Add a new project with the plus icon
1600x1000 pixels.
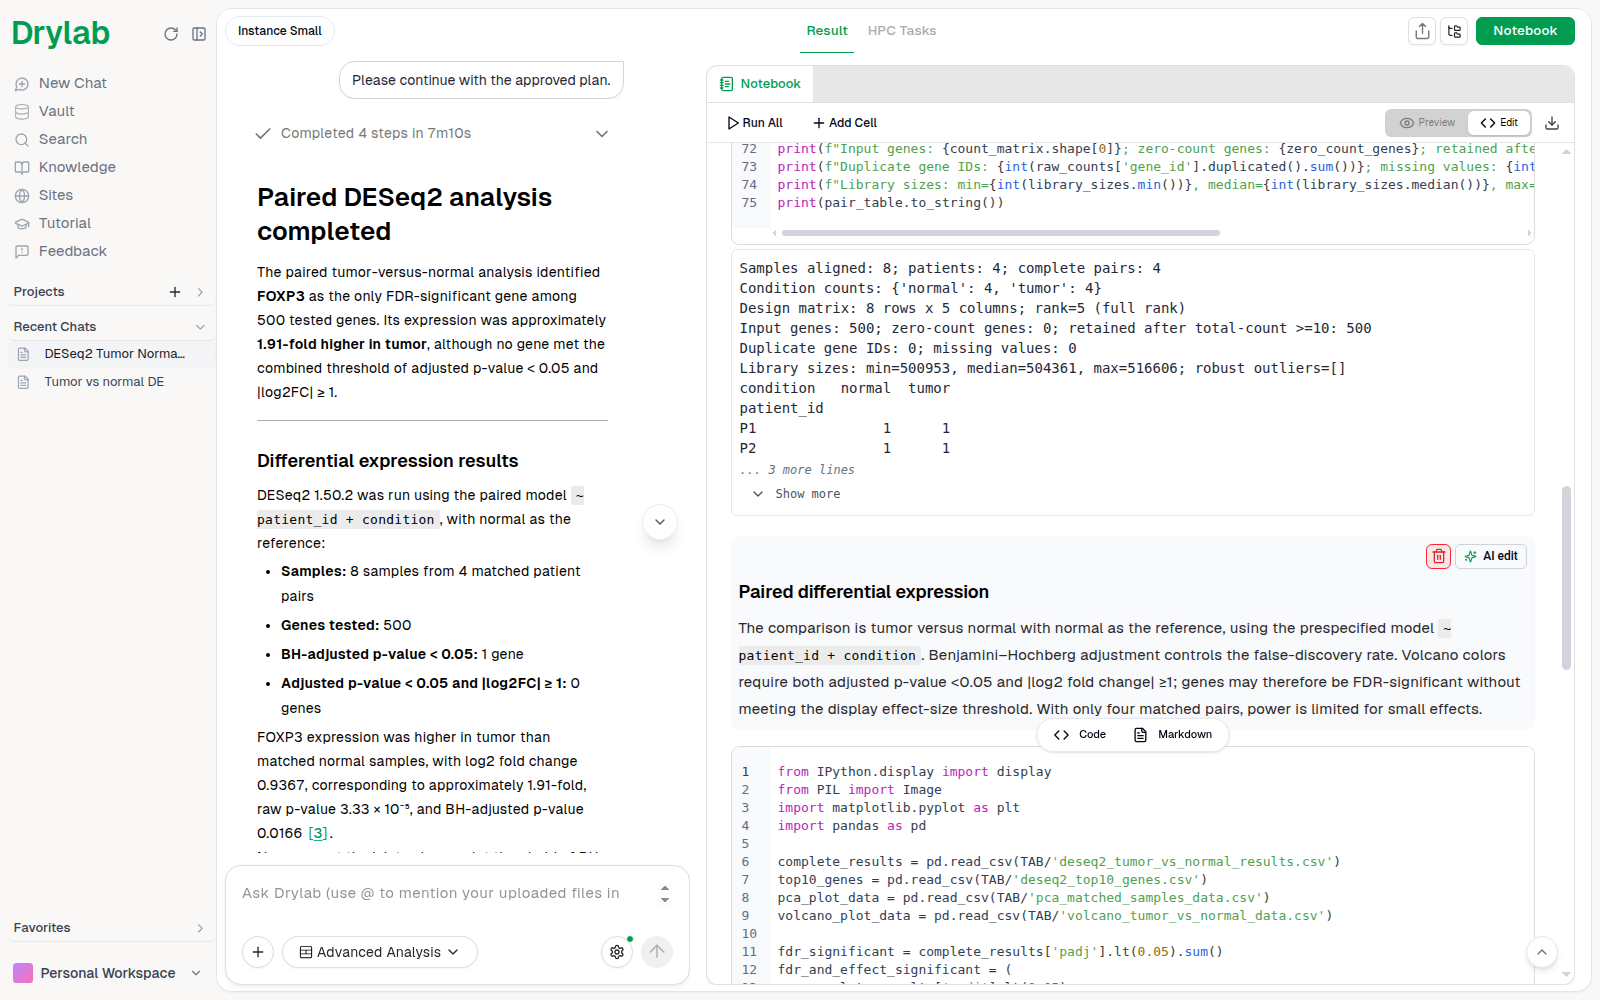175,292
